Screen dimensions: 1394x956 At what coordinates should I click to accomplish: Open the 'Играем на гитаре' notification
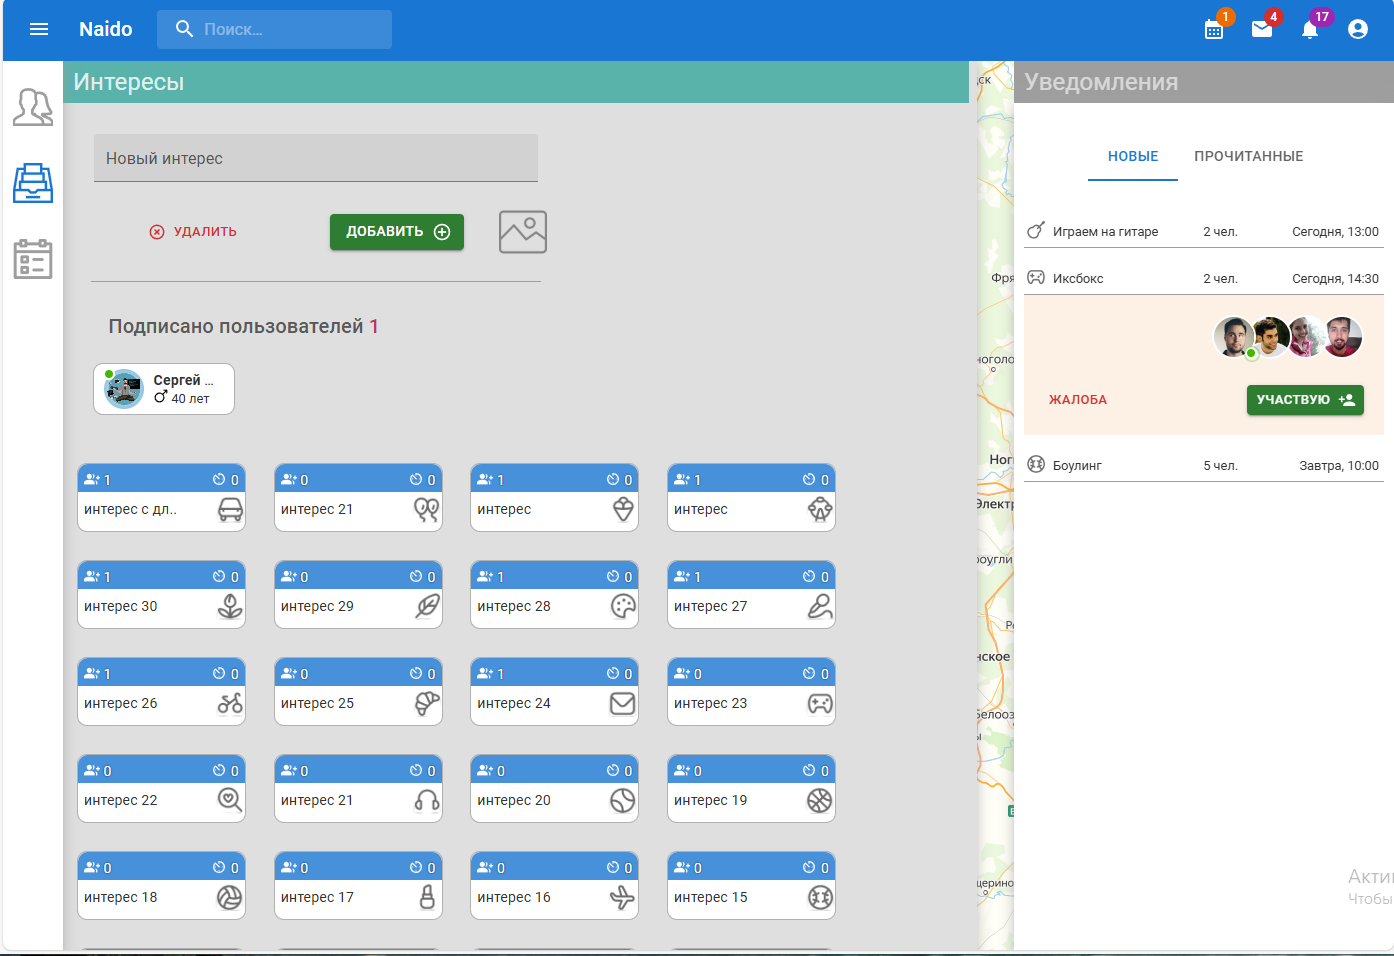point(1204,232)
